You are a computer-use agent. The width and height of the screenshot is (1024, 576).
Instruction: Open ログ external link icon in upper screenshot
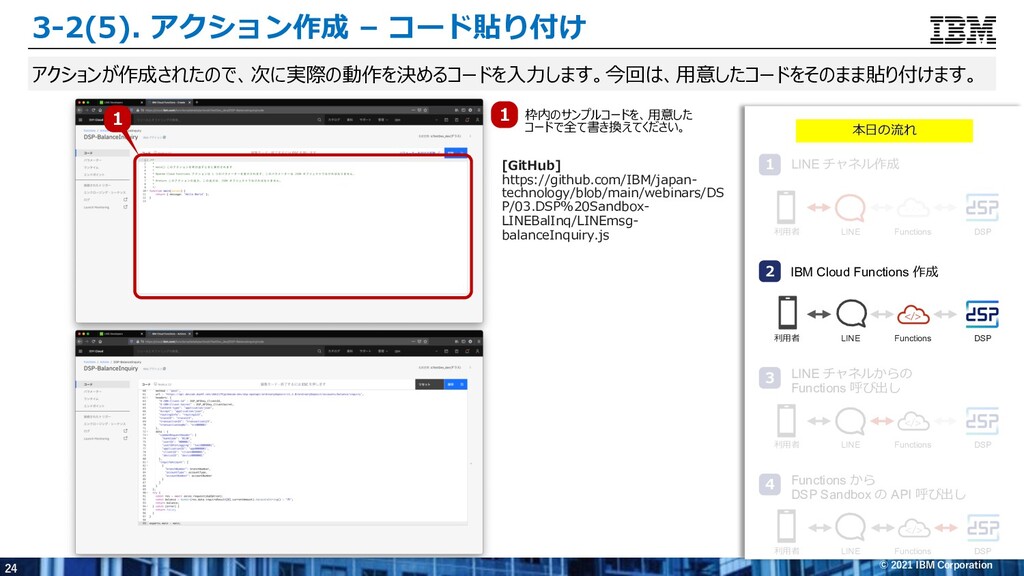[125, 199]
